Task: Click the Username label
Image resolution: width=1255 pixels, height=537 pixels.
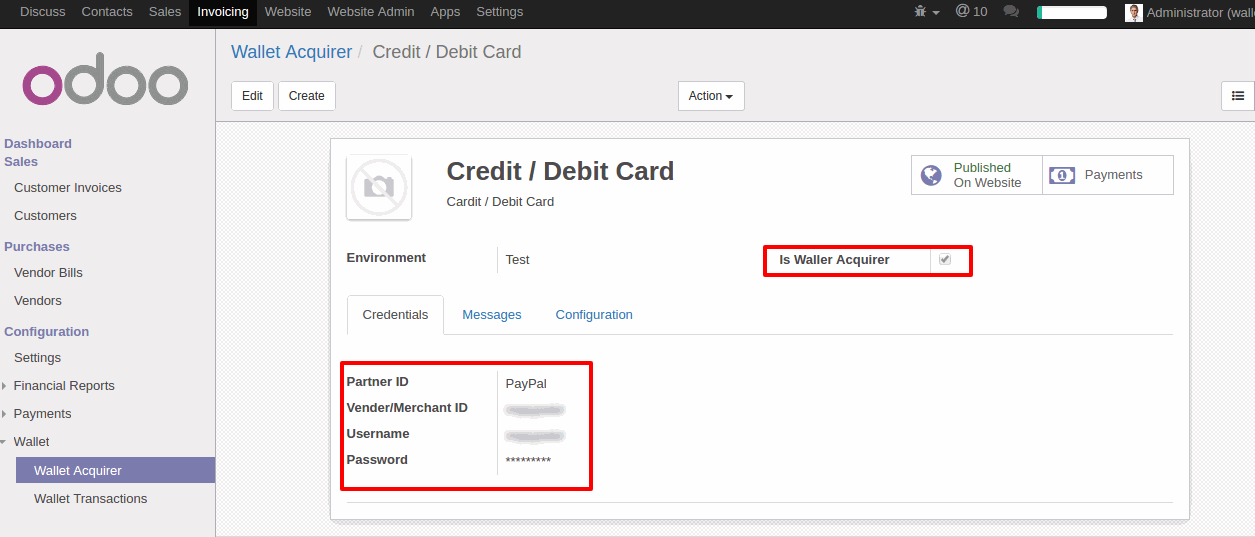Action: point(378,434)
